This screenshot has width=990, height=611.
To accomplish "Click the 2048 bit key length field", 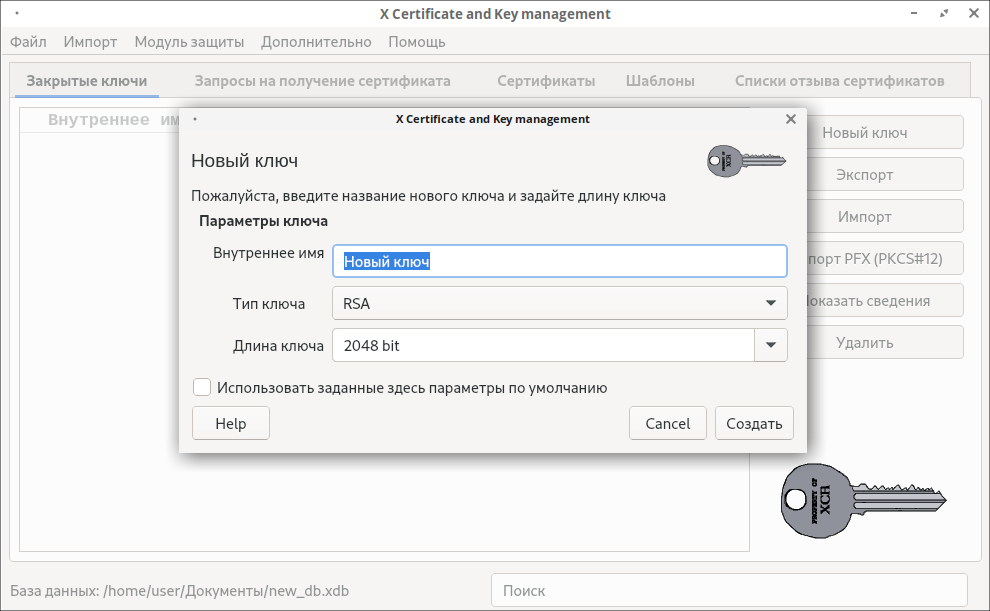I will [543, 346].
